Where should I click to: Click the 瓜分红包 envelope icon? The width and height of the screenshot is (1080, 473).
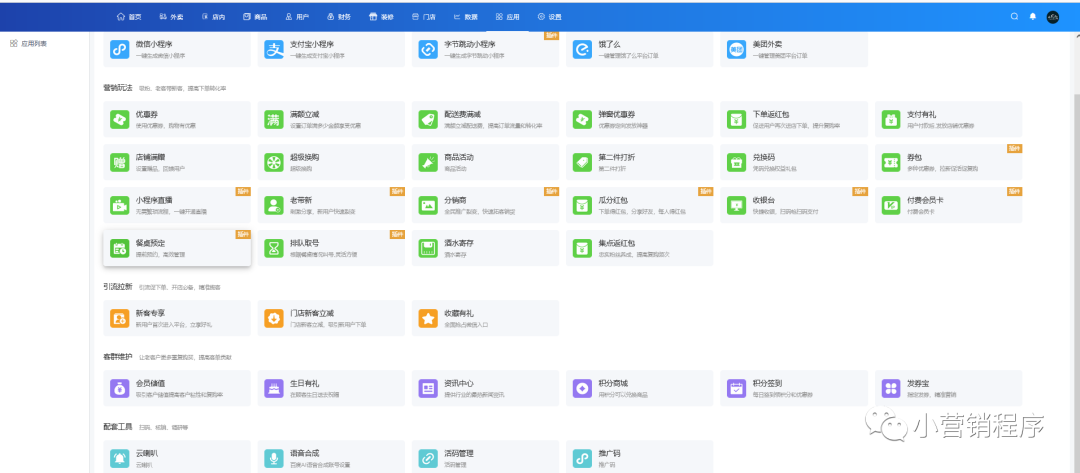[583, 205]
